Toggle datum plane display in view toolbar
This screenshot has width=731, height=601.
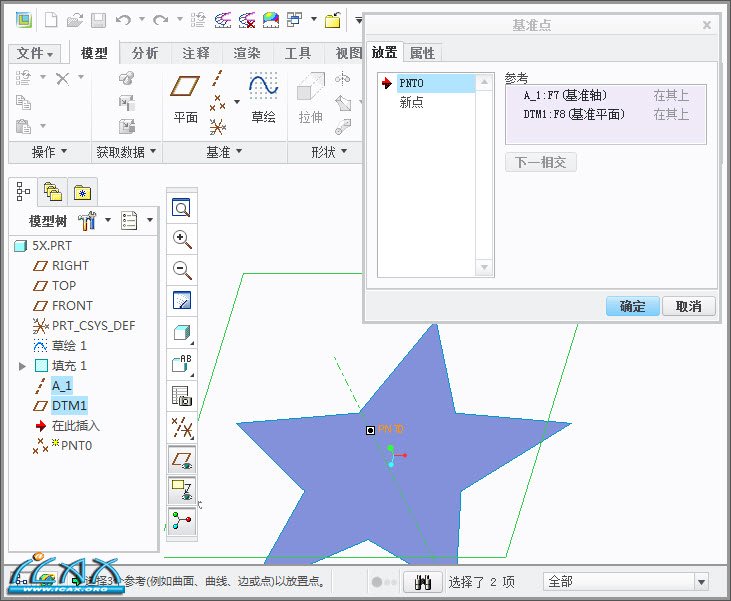pos(181,460)
